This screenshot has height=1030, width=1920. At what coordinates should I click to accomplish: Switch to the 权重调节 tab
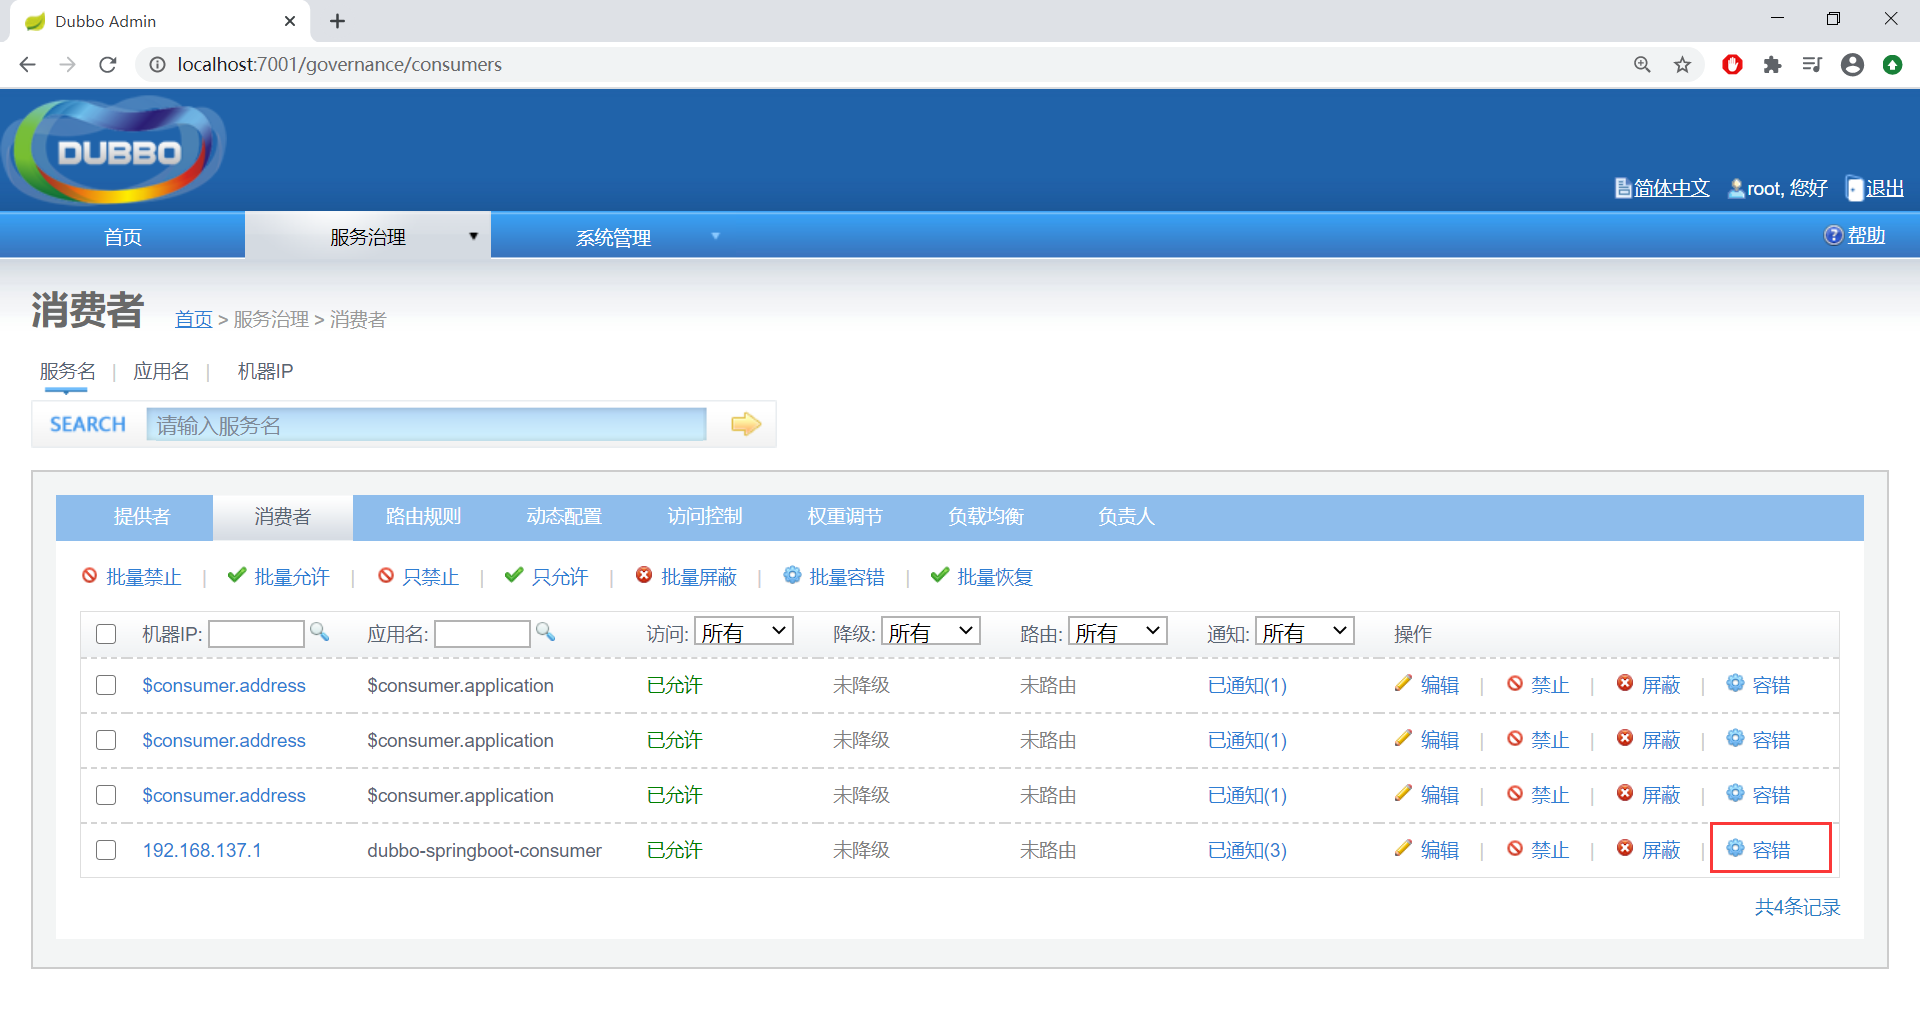coord(845,517)
